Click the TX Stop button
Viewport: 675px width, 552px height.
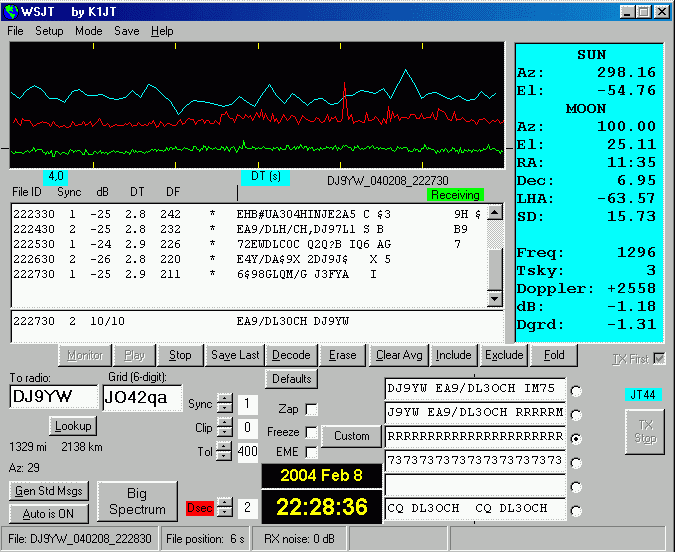(645, 432)
